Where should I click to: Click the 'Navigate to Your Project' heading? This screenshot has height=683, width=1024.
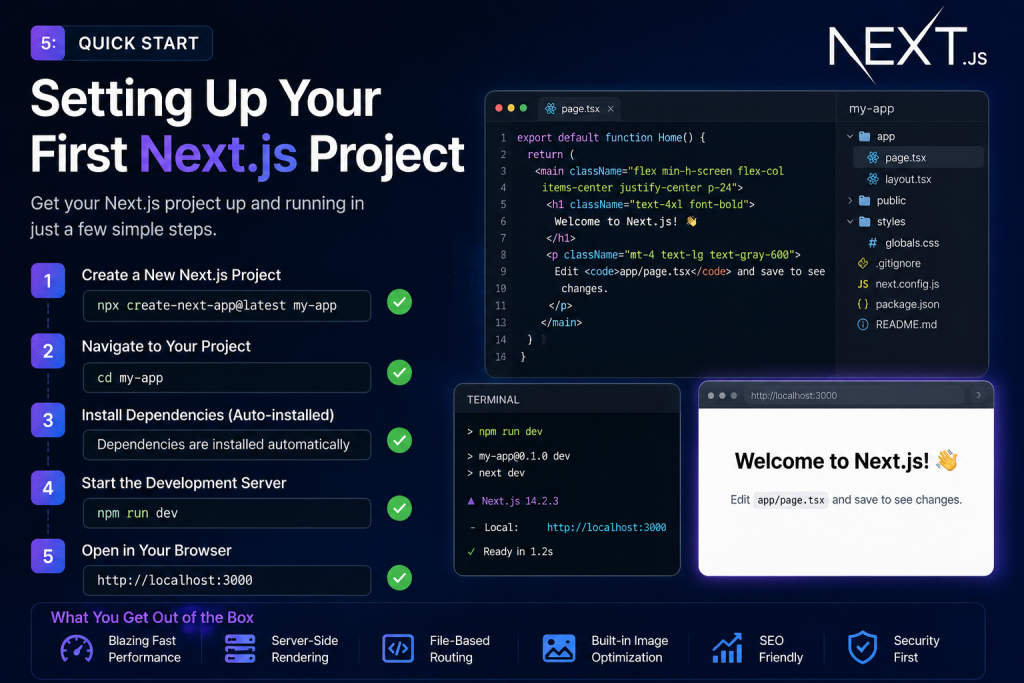click(166, 346)
